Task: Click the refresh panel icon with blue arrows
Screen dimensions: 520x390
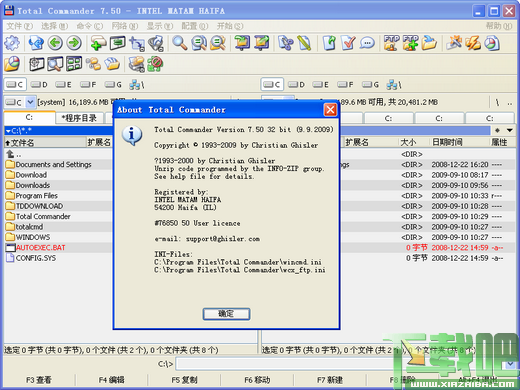Action: (36, 43)
